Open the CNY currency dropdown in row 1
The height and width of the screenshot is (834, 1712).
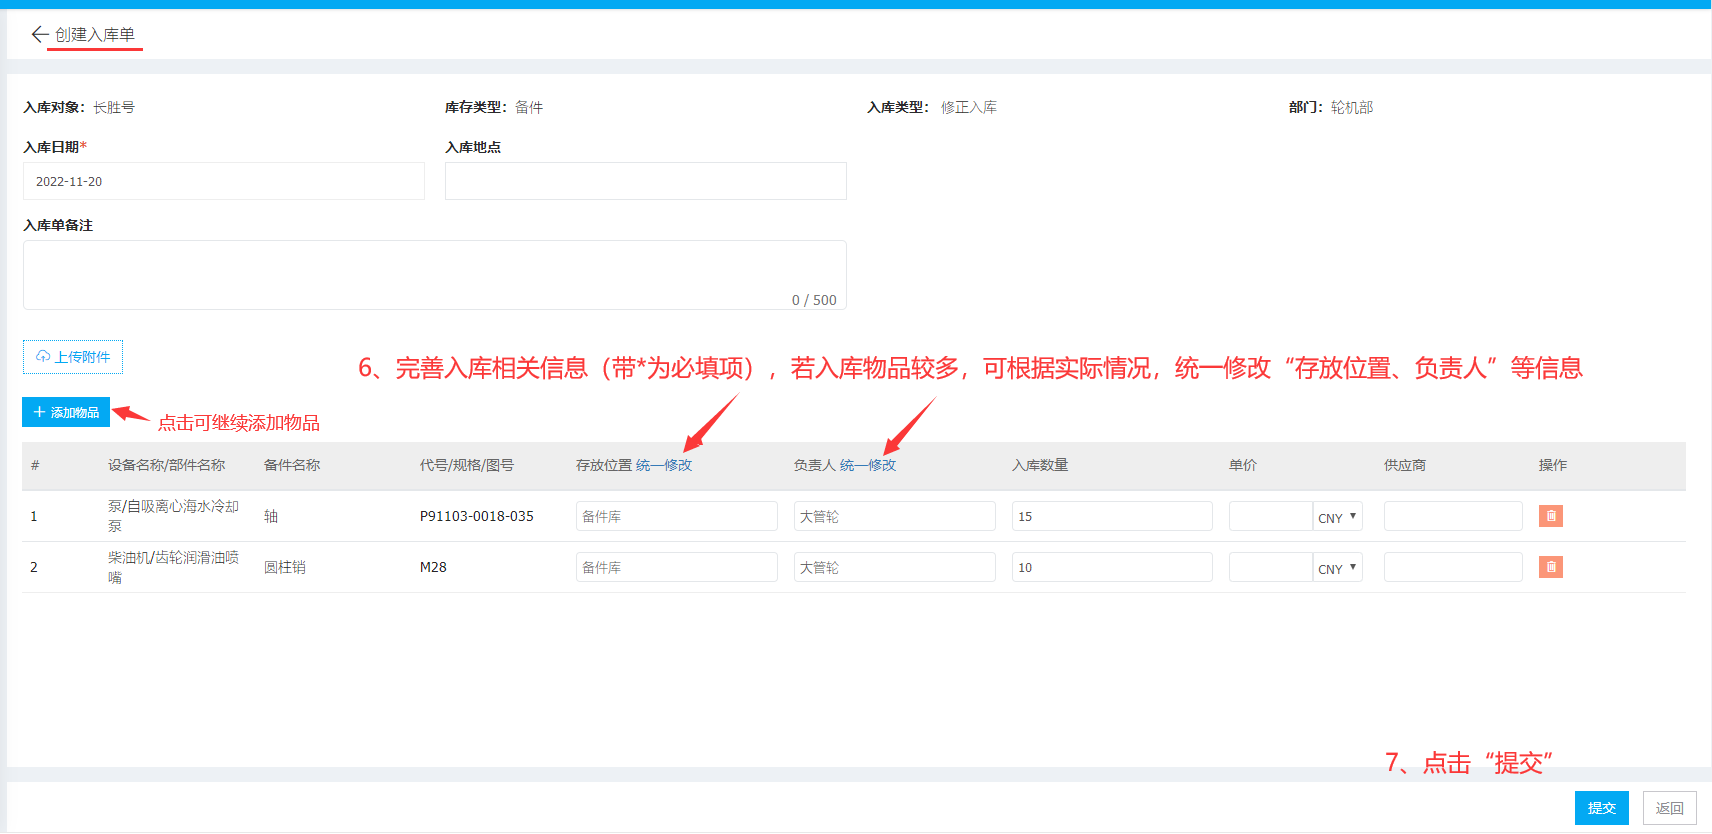click(x=1338, y=517)
